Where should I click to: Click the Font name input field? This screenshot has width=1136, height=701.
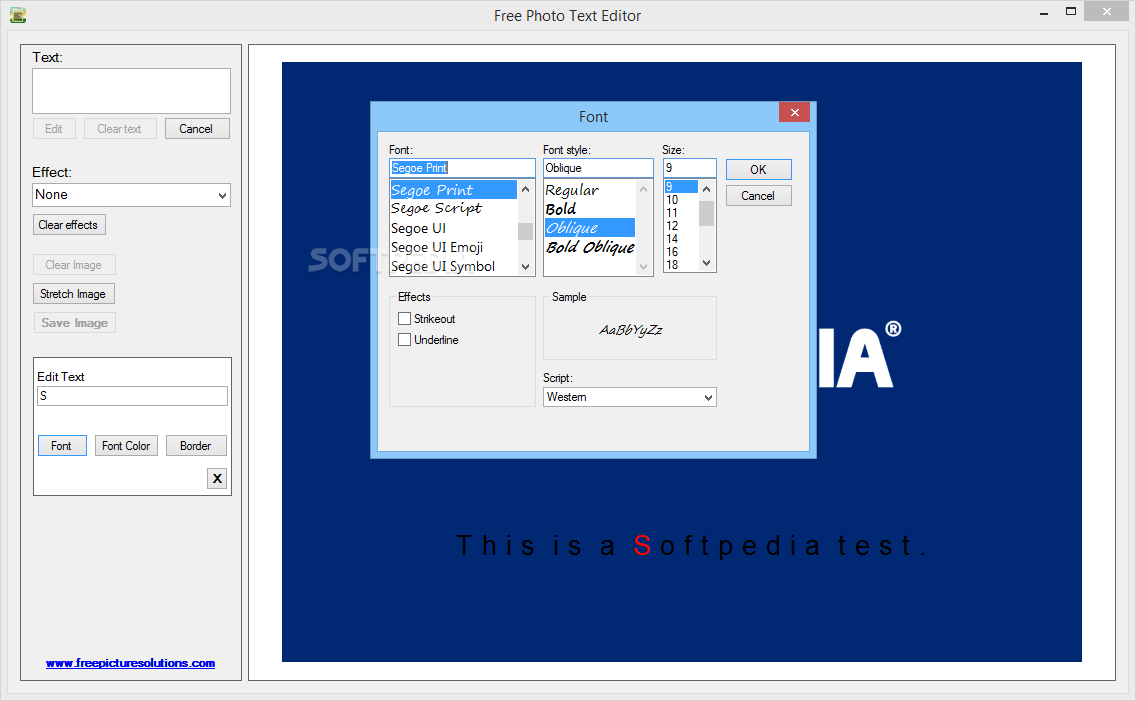tap(462, 168)
